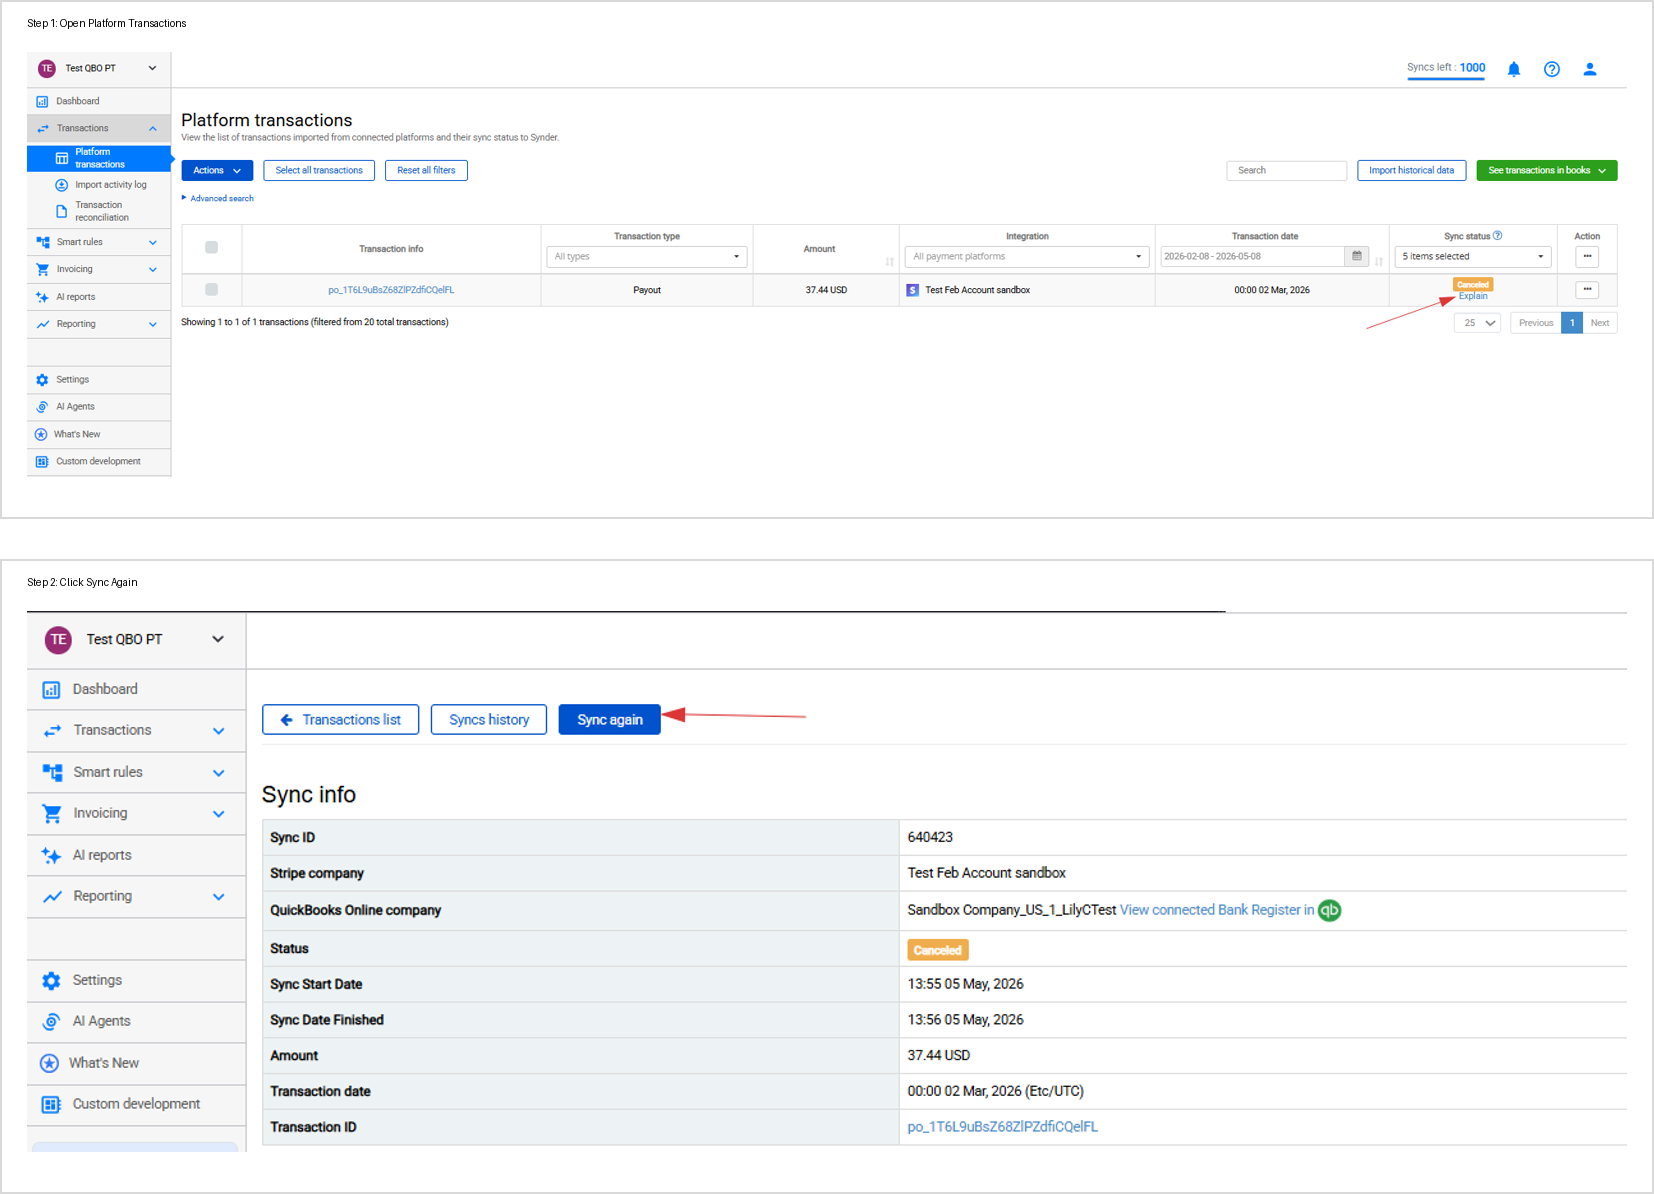Open AI Agents in Step 2 sidebar
This screenshot has height=1194, width=1654.
136,1021
